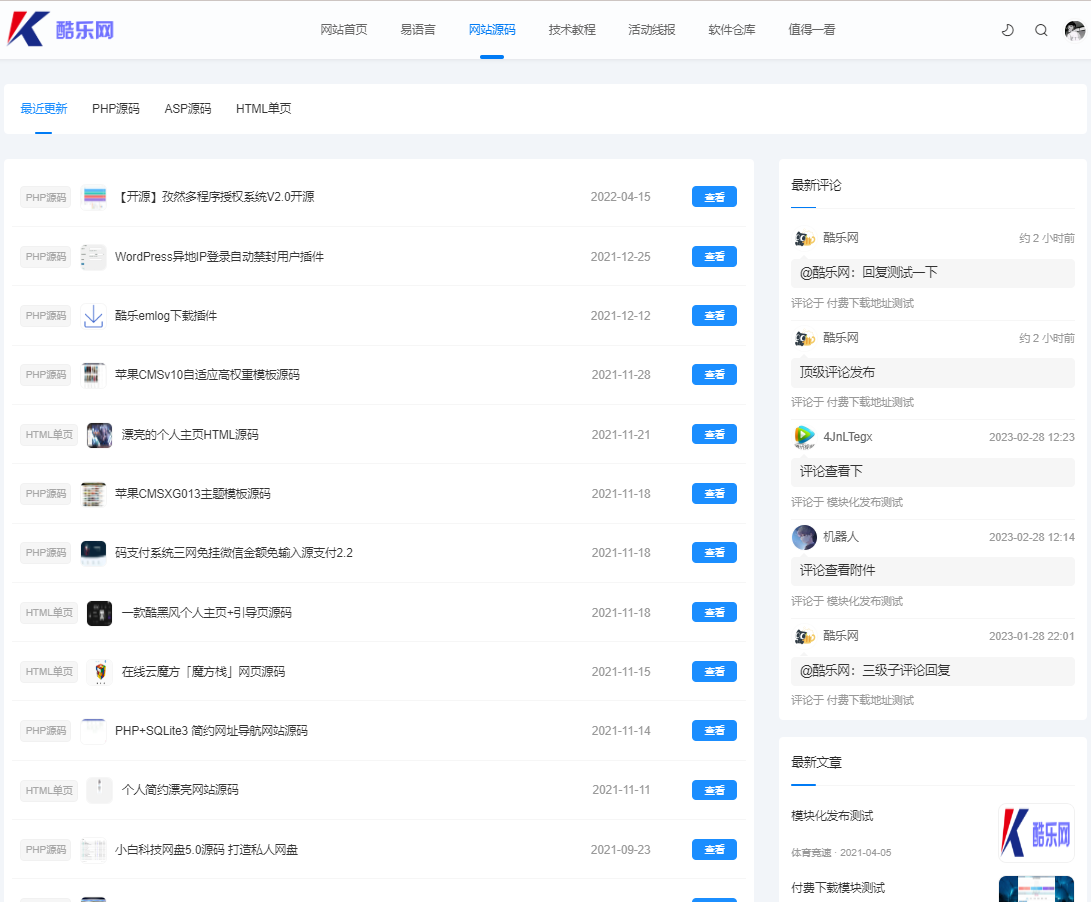This screenshot has width=1091, height=902.
Task: Open 技术教程 nav item
Action: pyautogui.click(x=572, y=30)
